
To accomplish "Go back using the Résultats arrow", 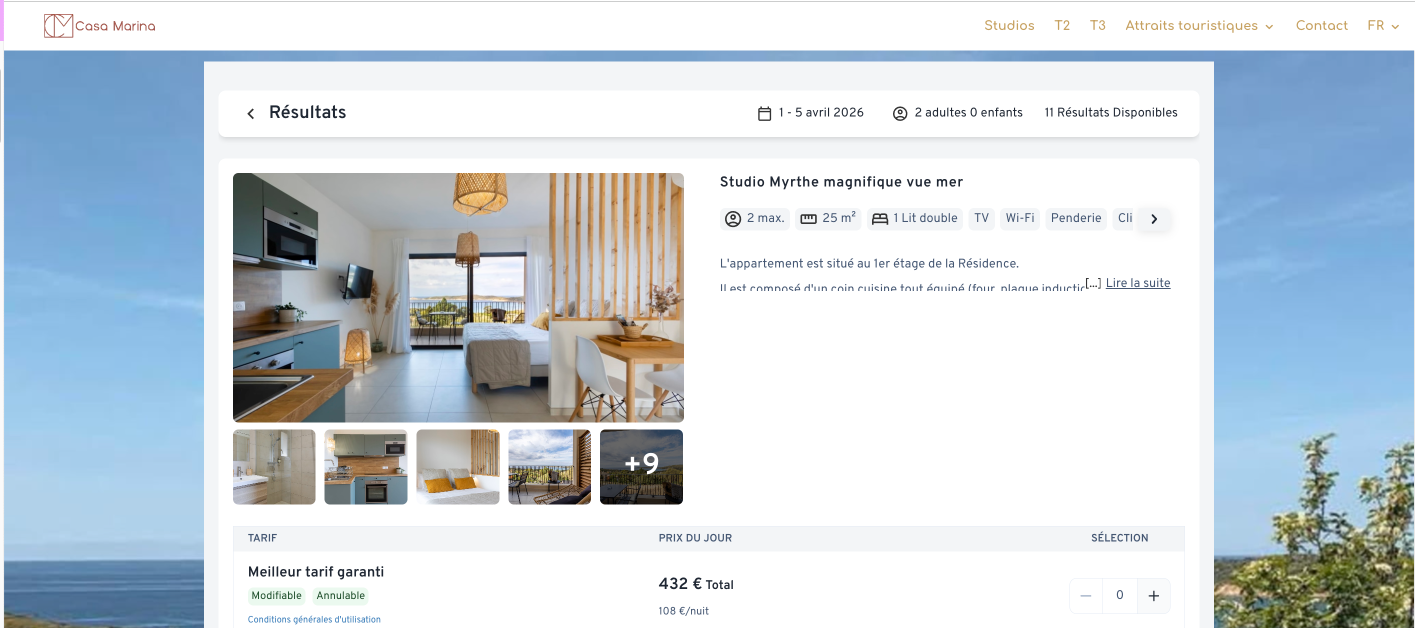I will click(251, 114).
